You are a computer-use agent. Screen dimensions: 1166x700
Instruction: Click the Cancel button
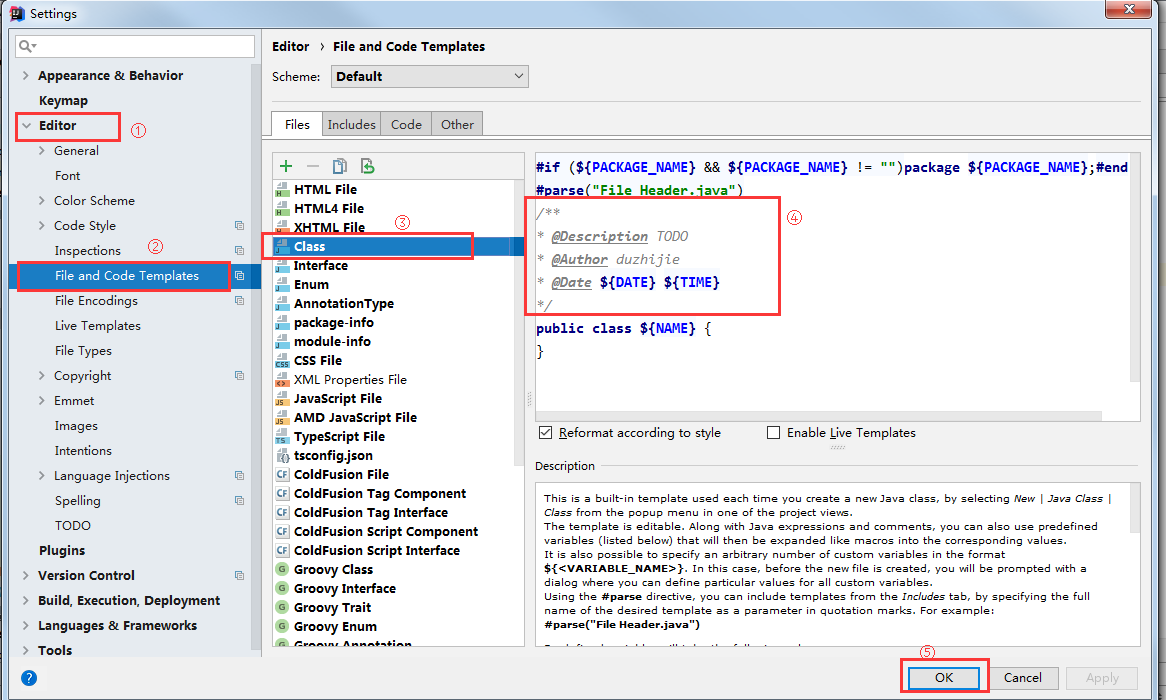click(1023, 677)
